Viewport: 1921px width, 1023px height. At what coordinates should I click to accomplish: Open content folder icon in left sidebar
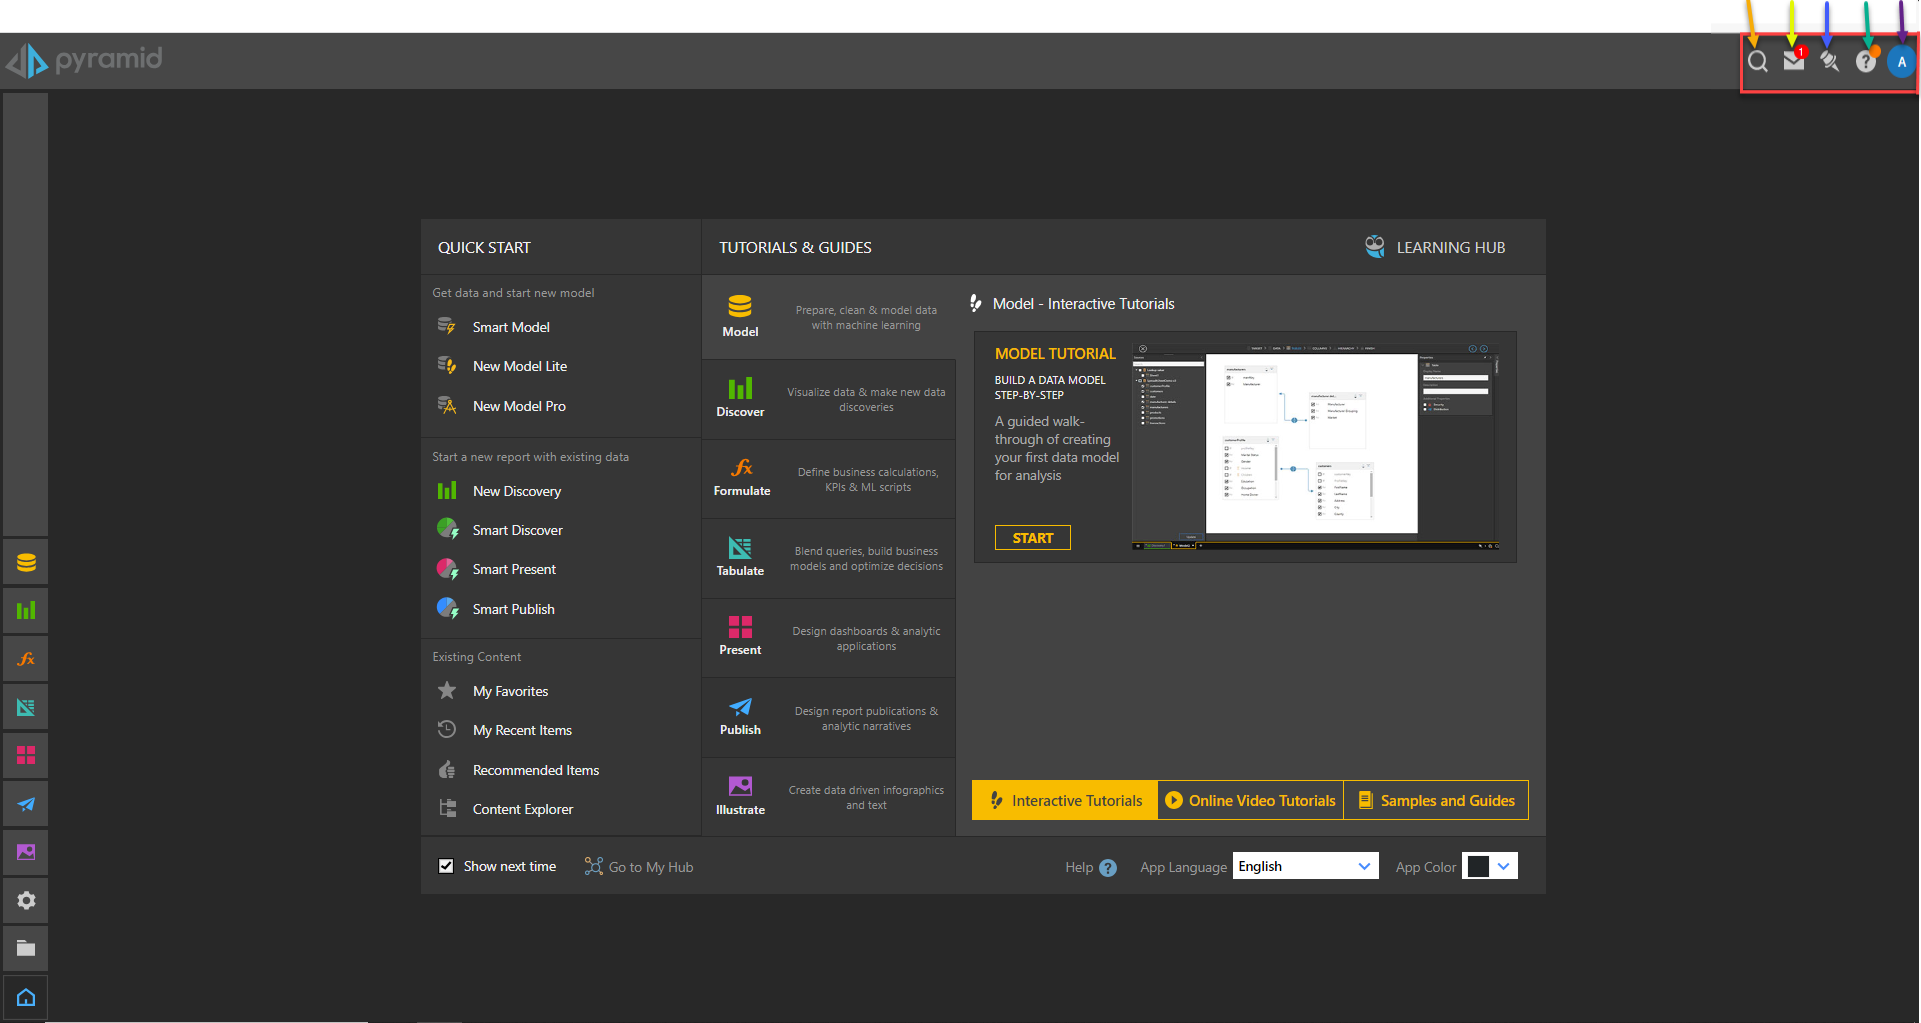(x=26, y=948)
